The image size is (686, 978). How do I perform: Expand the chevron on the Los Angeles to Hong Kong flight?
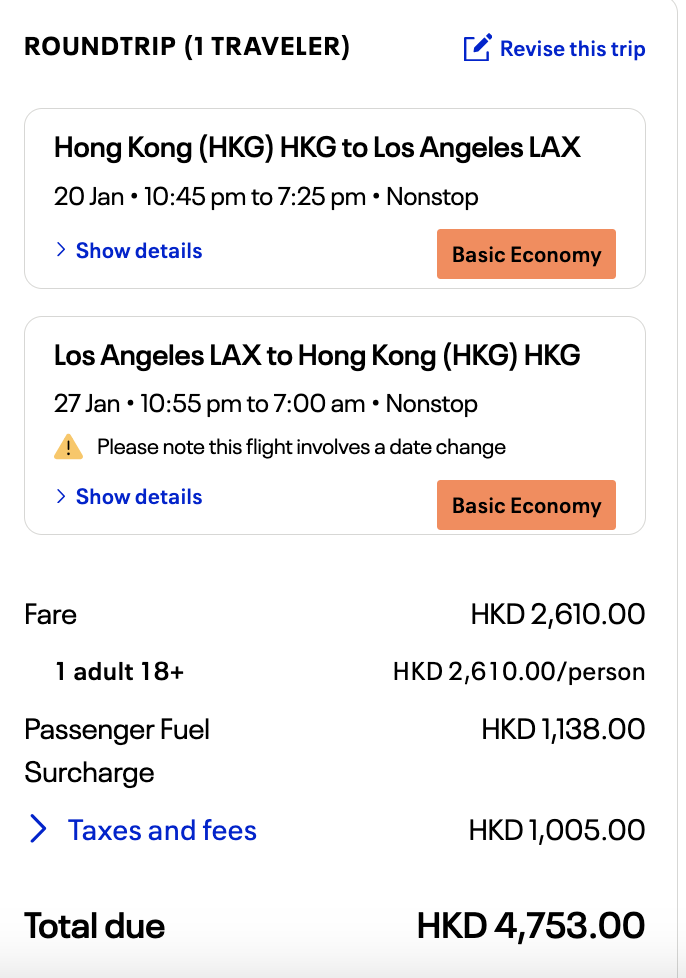pyautogui.click(x=62, y=497)
